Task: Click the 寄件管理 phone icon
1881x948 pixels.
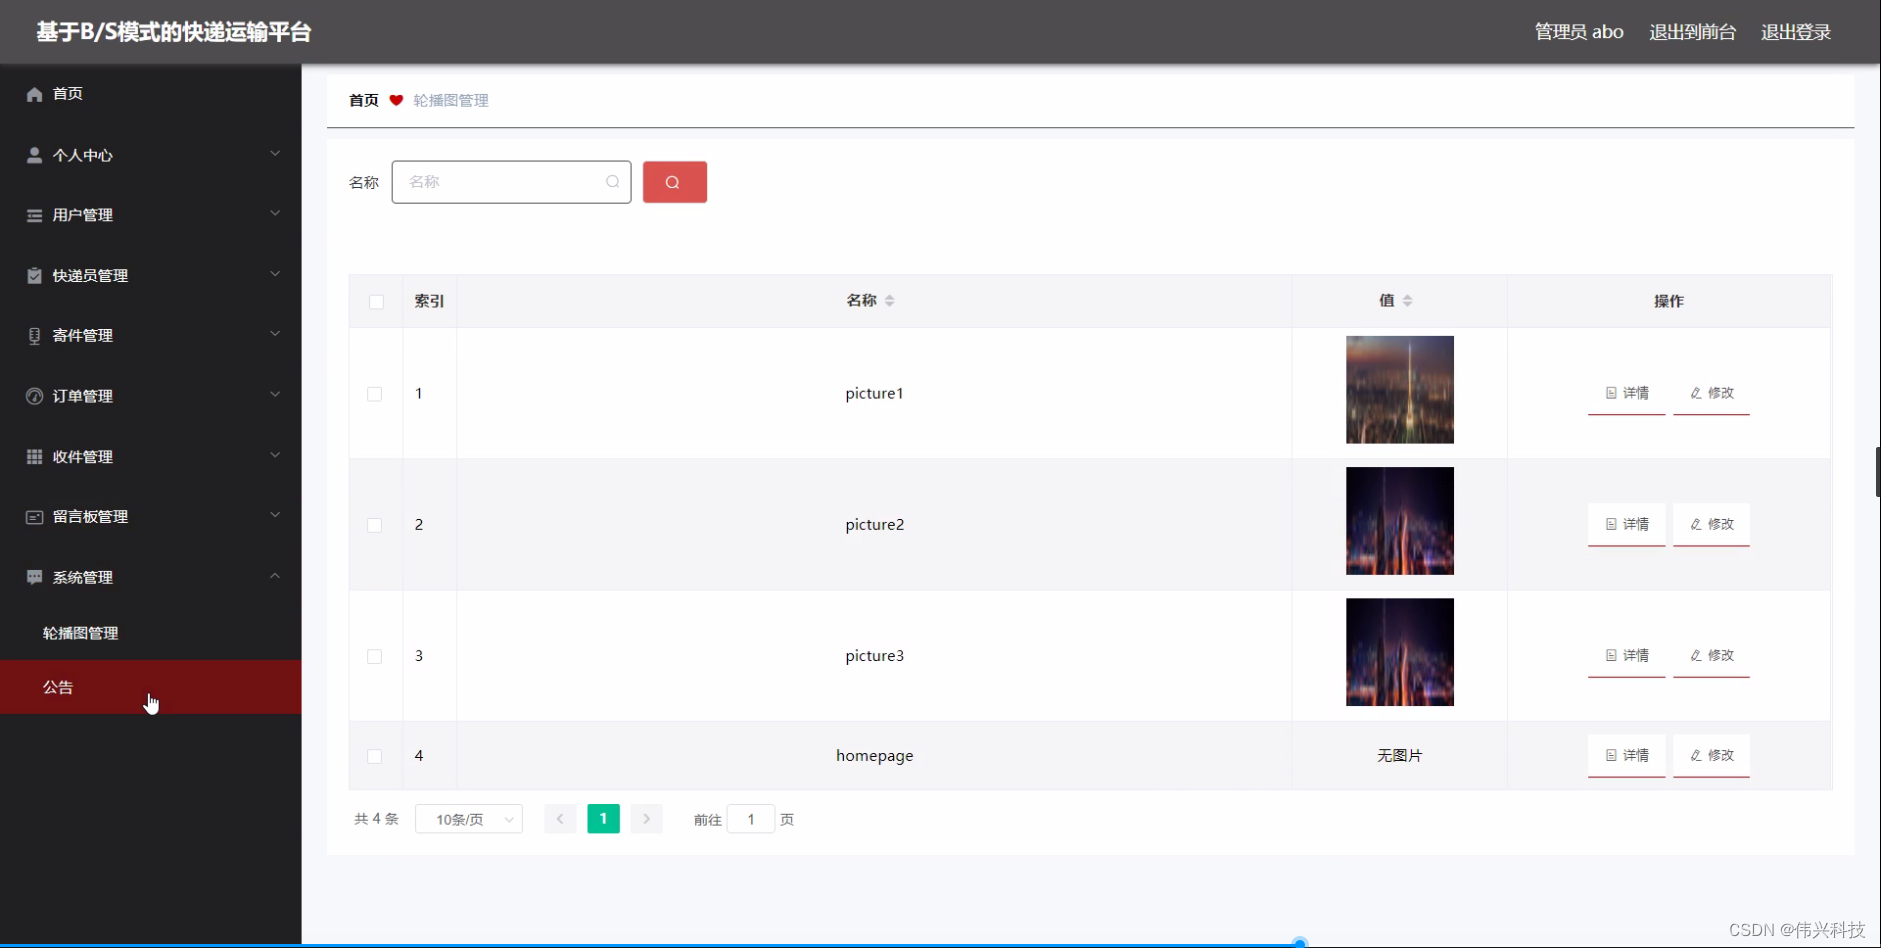Action: (33, 335)
